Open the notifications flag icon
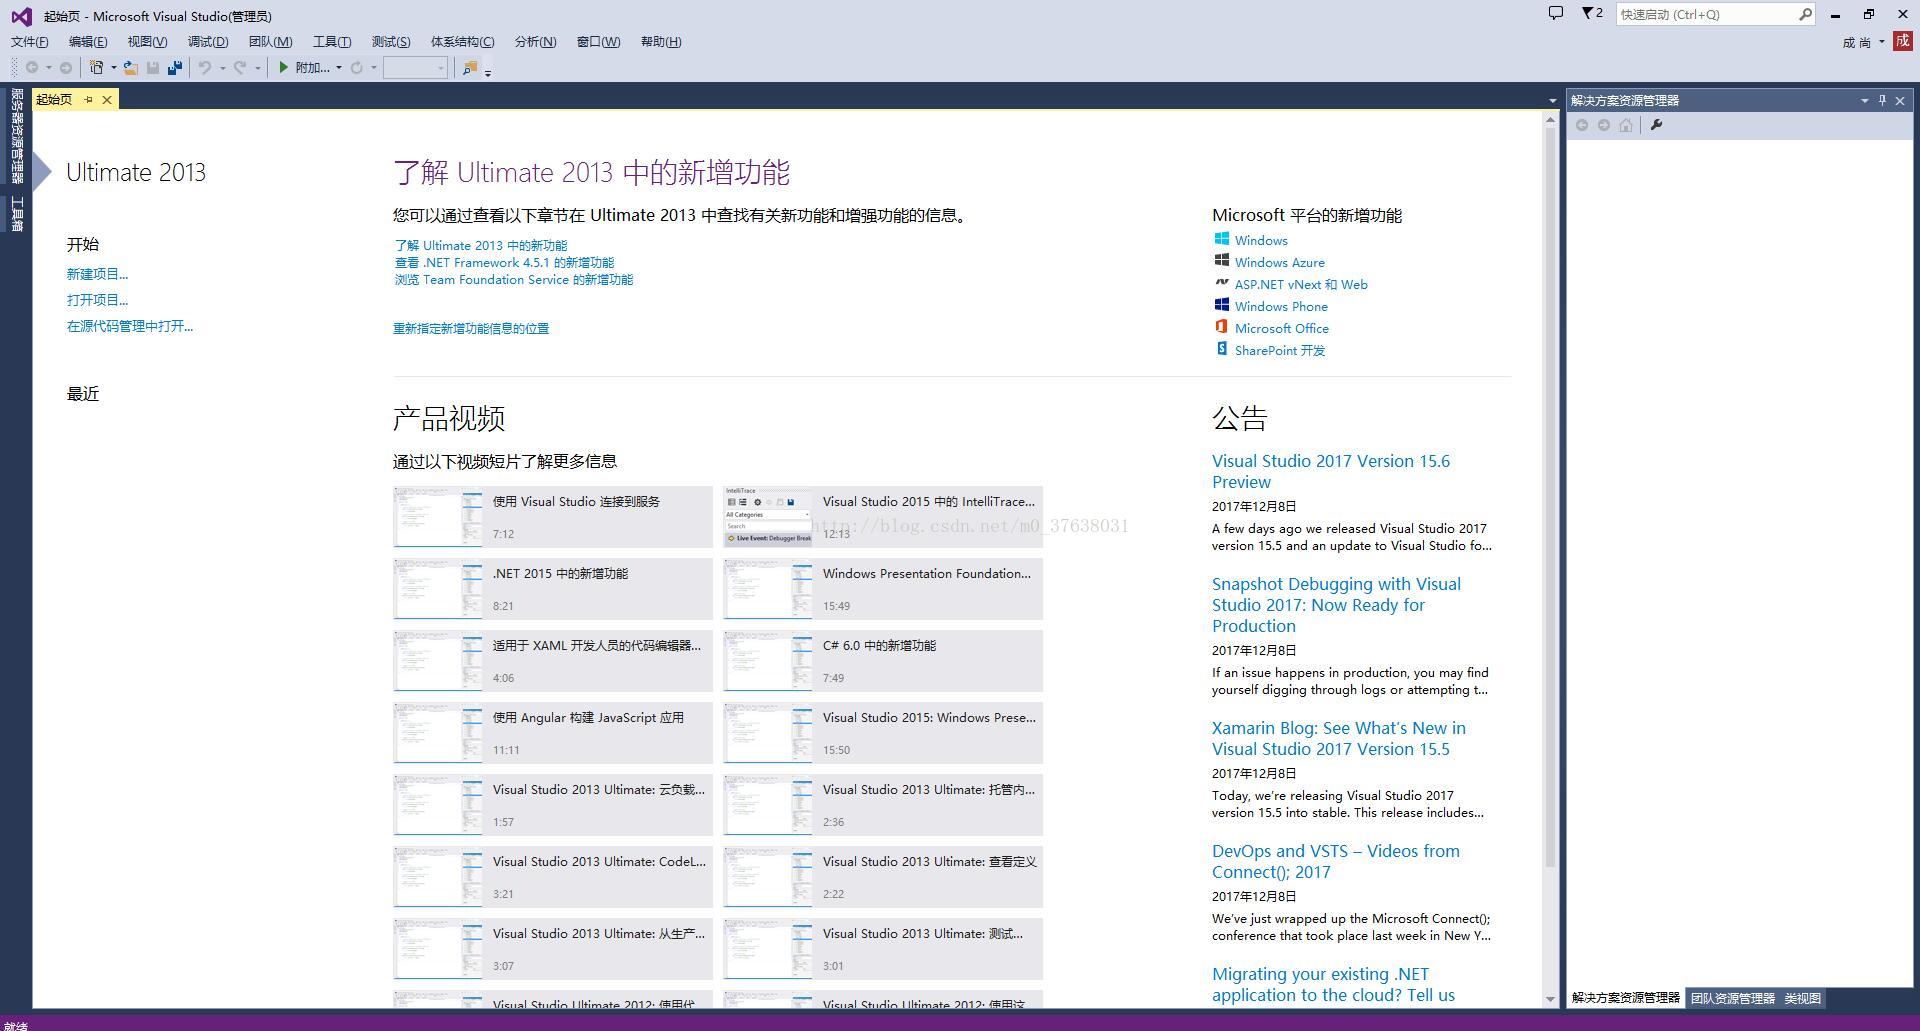This screenshot has height=1031, width=1920. (x=1592, y=13)
